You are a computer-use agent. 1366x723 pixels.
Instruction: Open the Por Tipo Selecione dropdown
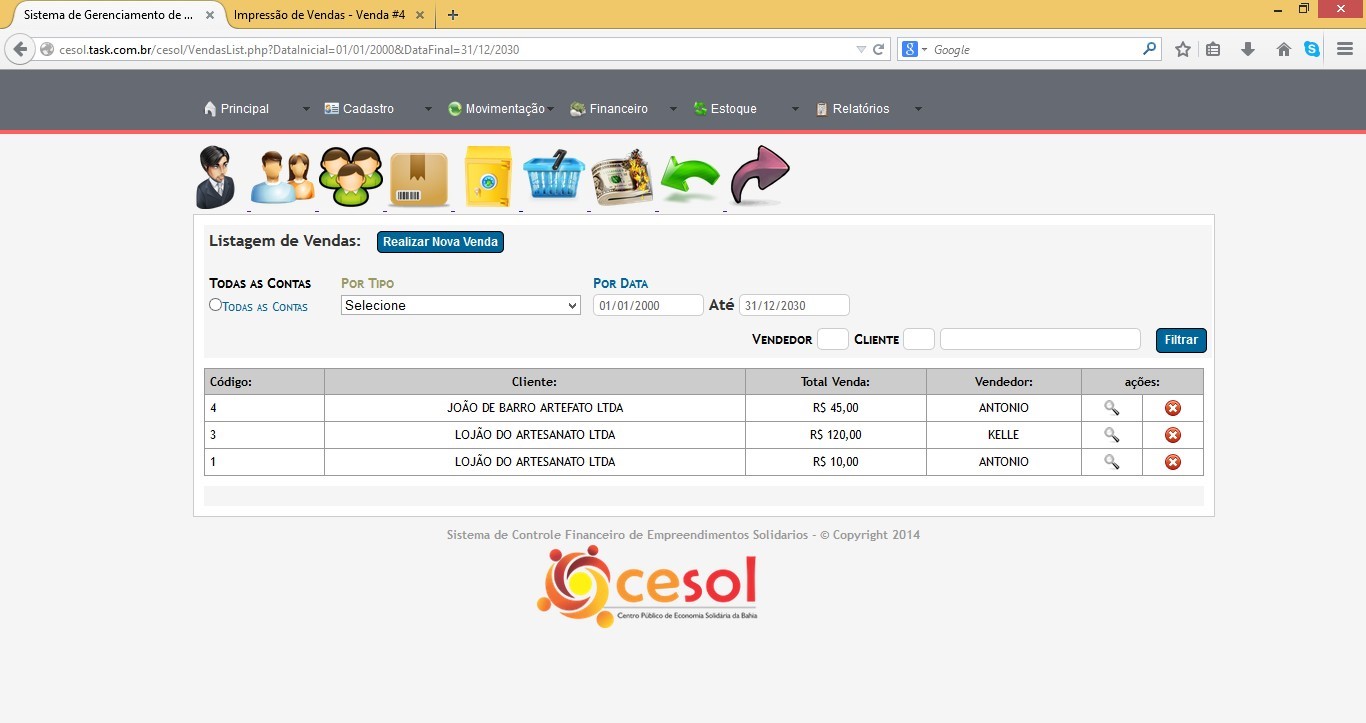click(x=461, y=306)
